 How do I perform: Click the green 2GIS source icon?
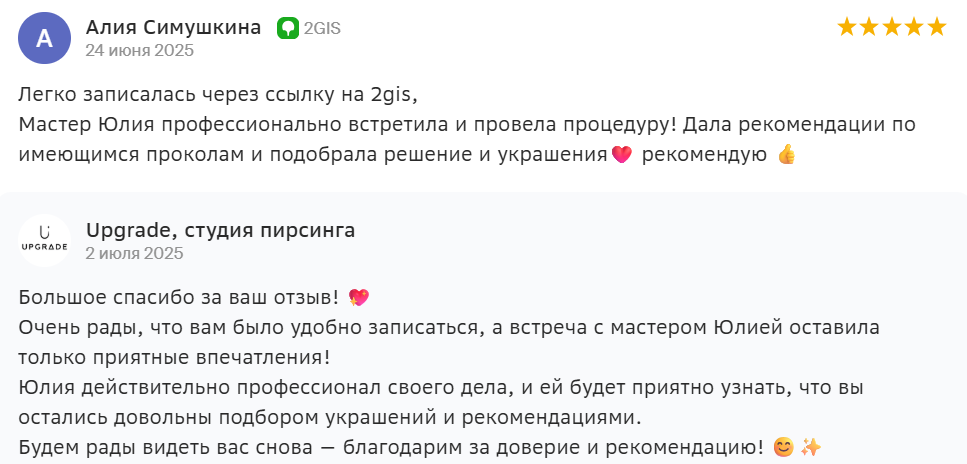(287, 28)
